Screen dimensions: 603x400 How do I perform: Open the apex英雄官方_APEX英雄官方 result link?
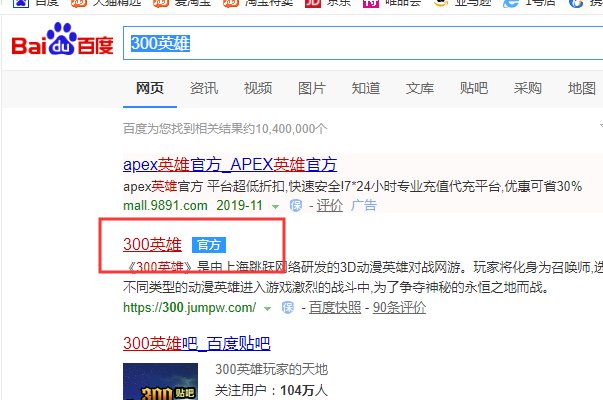pos(230,165)
